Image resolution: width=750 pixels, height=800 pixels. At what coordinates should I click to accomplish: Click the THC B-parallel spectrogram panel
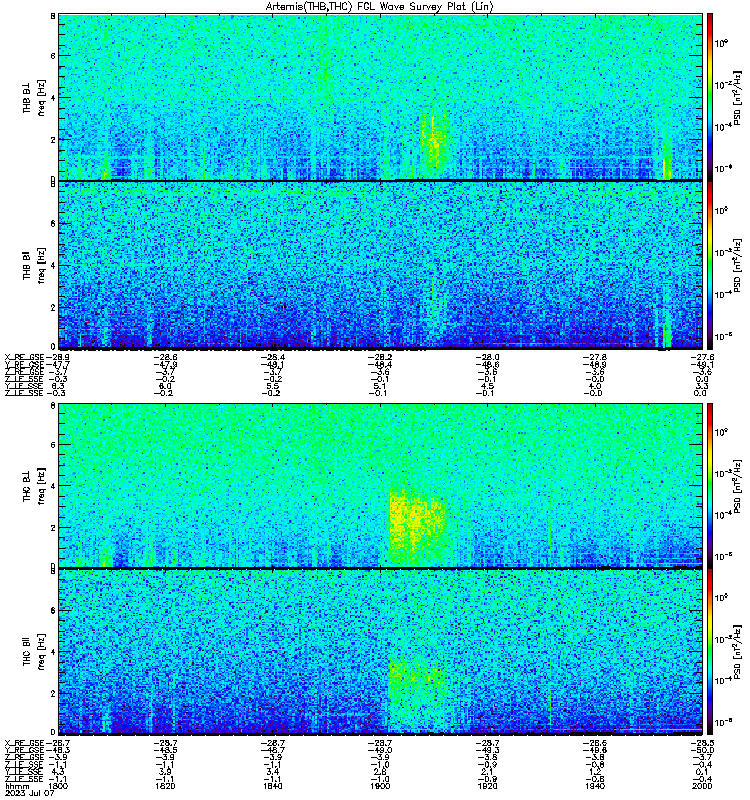click(380, 652)
